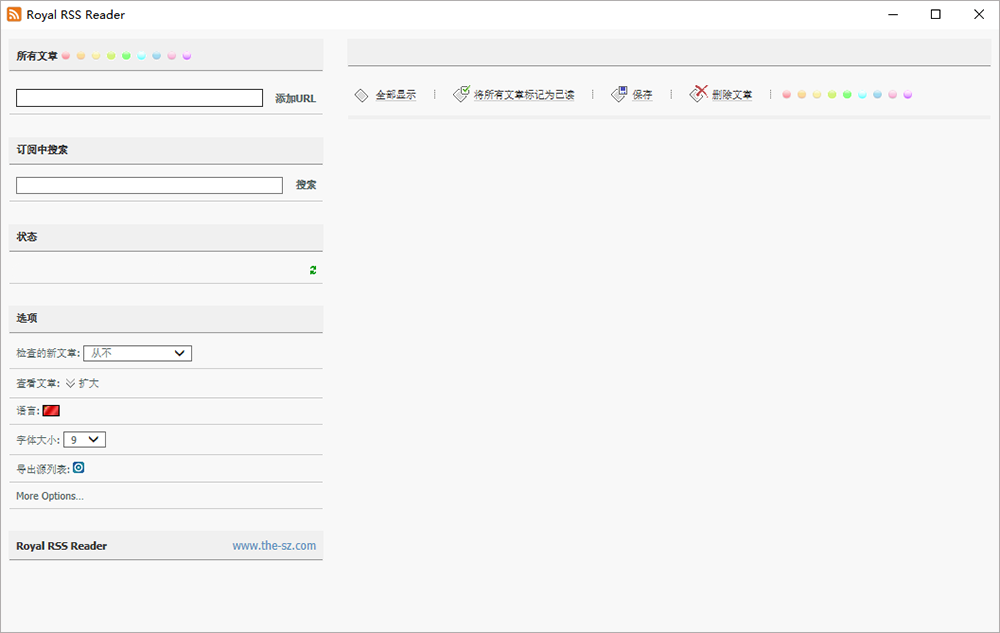Click the 搜索 button
The height and width of the screenshot is (633, 1000).
[306, 185]
